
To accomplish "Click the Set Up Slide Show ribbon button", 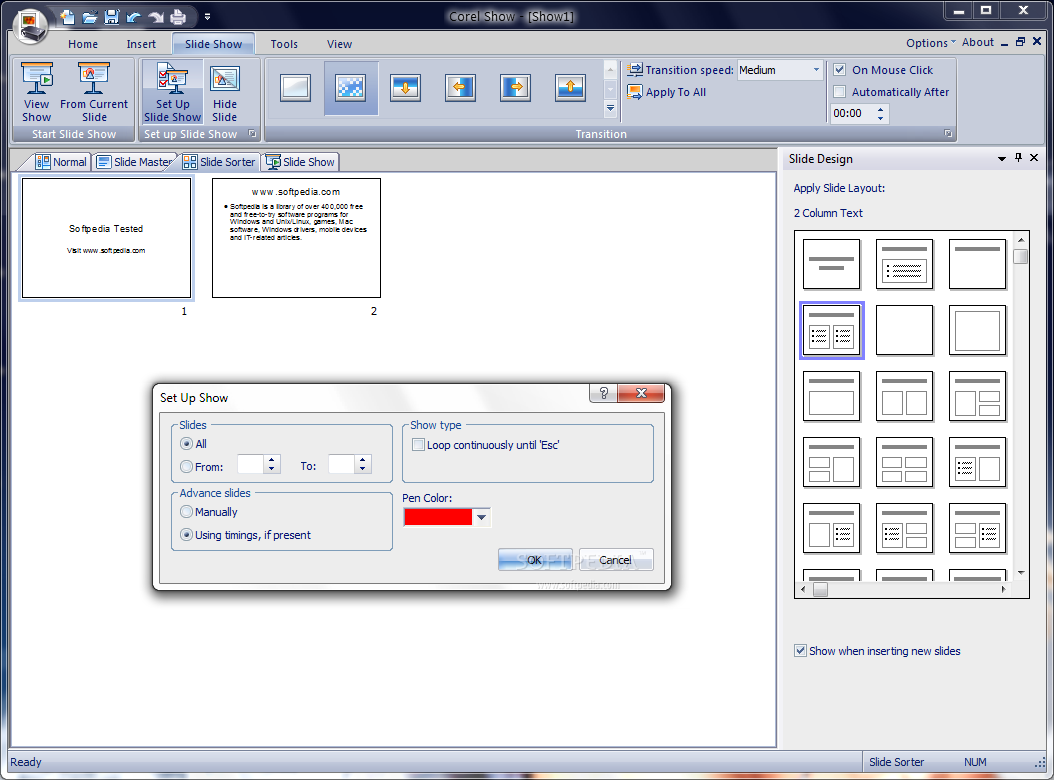I will click(172, 92).
